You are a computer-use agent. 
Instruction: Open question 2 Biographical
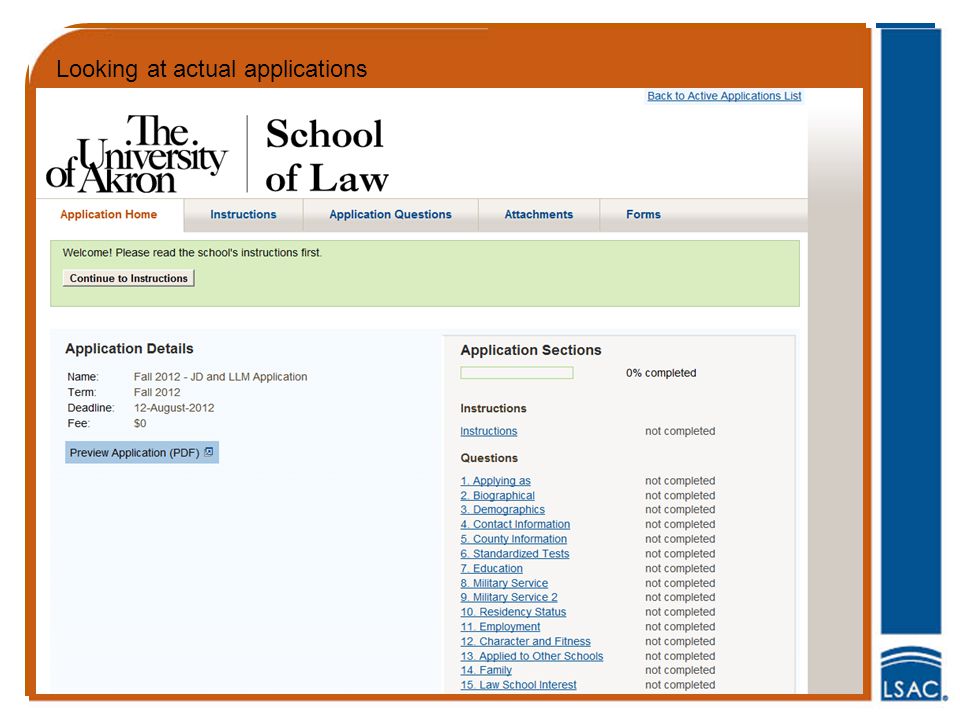(x=498, y=495)
